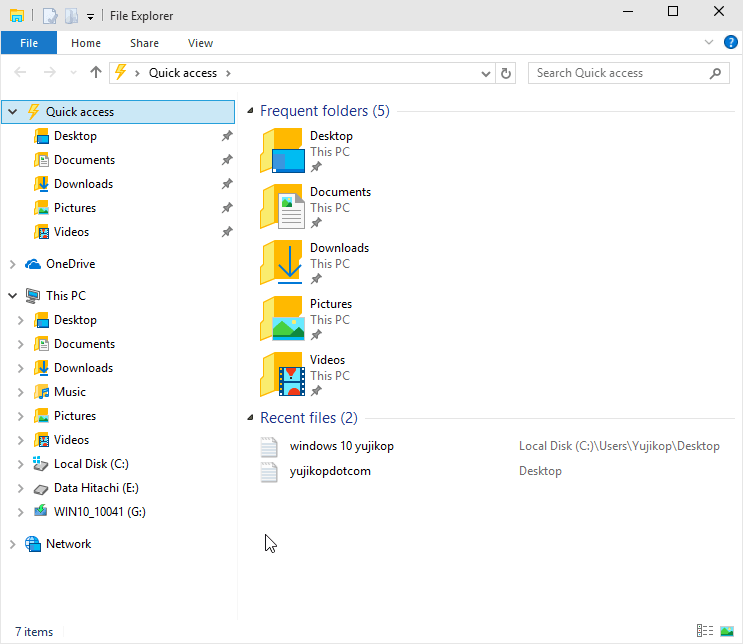This screenshot has width=743, height=644.
Task: Expand Music under This PC
Action: (20, 392)
